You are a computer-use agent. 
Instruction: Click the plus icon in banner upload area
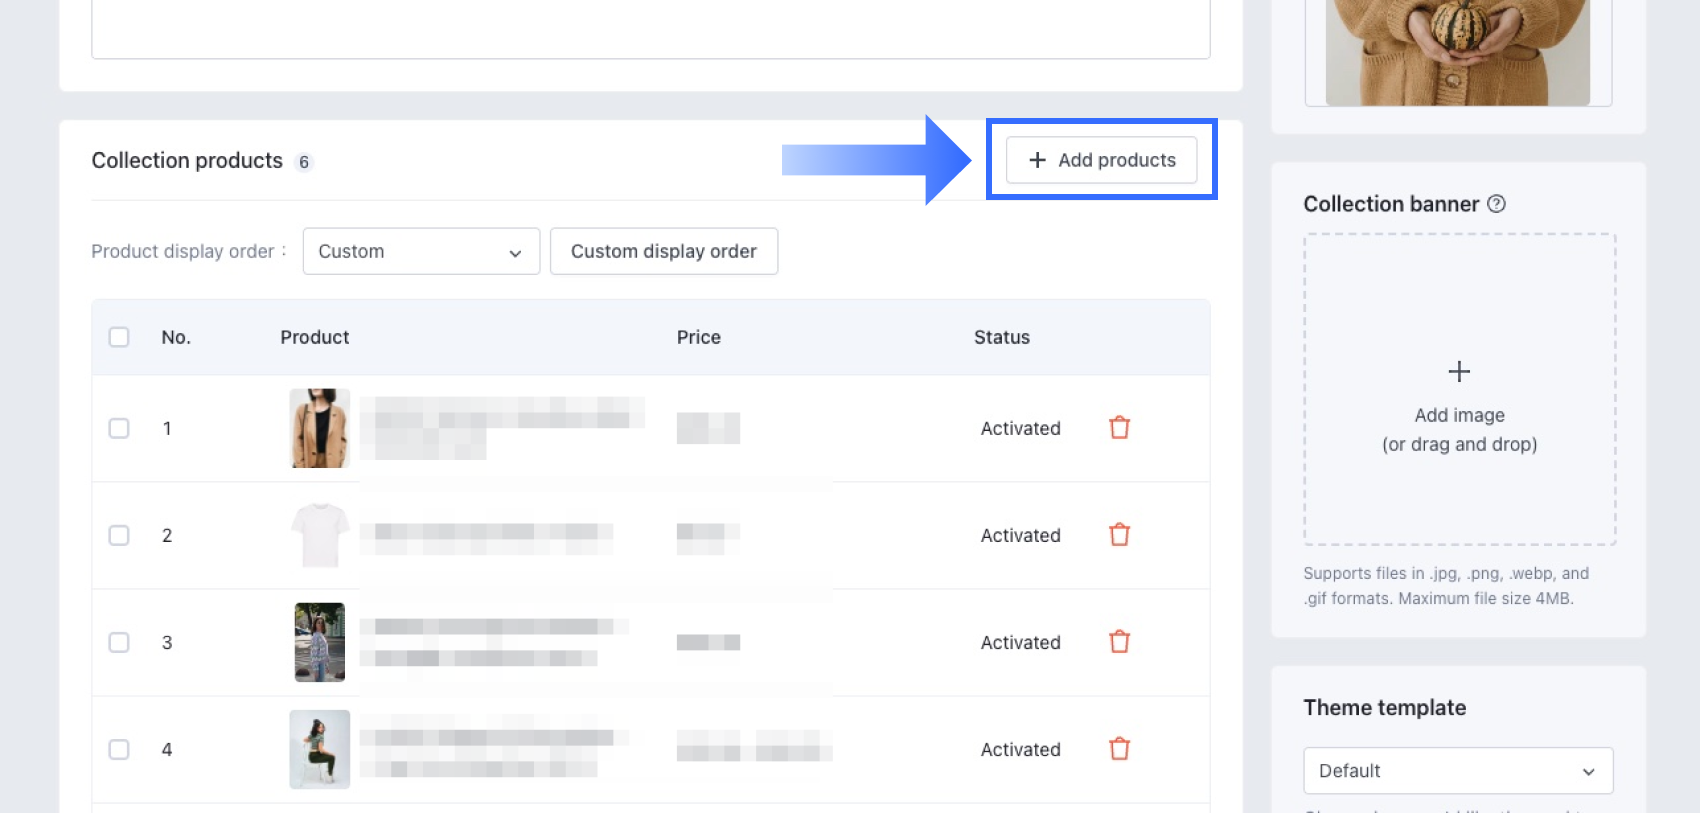coord(1459,372)
